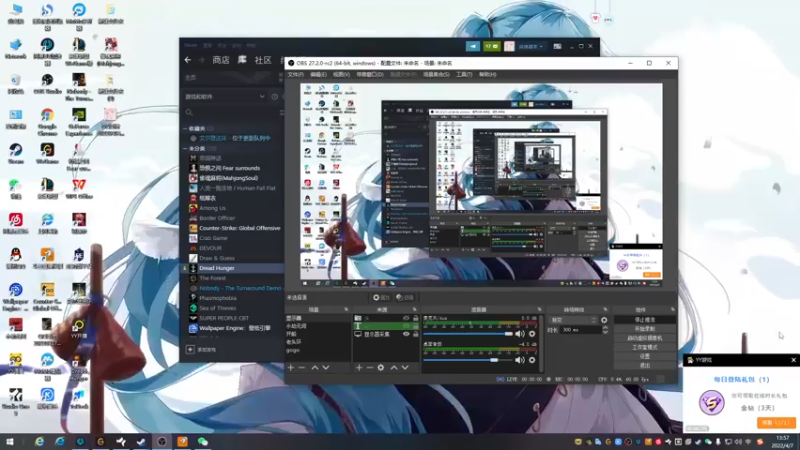Go back in the Steam window
The height and width of the screenshot is (450, 800).
point(188,60)
